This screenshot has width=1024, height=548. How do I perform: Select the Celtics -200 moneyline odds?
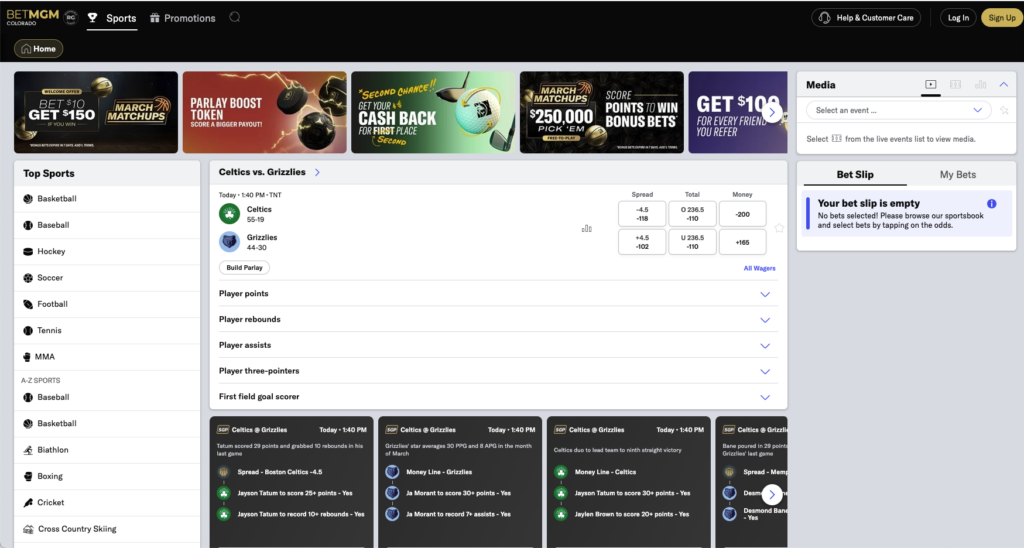click(x=742, y=214)
